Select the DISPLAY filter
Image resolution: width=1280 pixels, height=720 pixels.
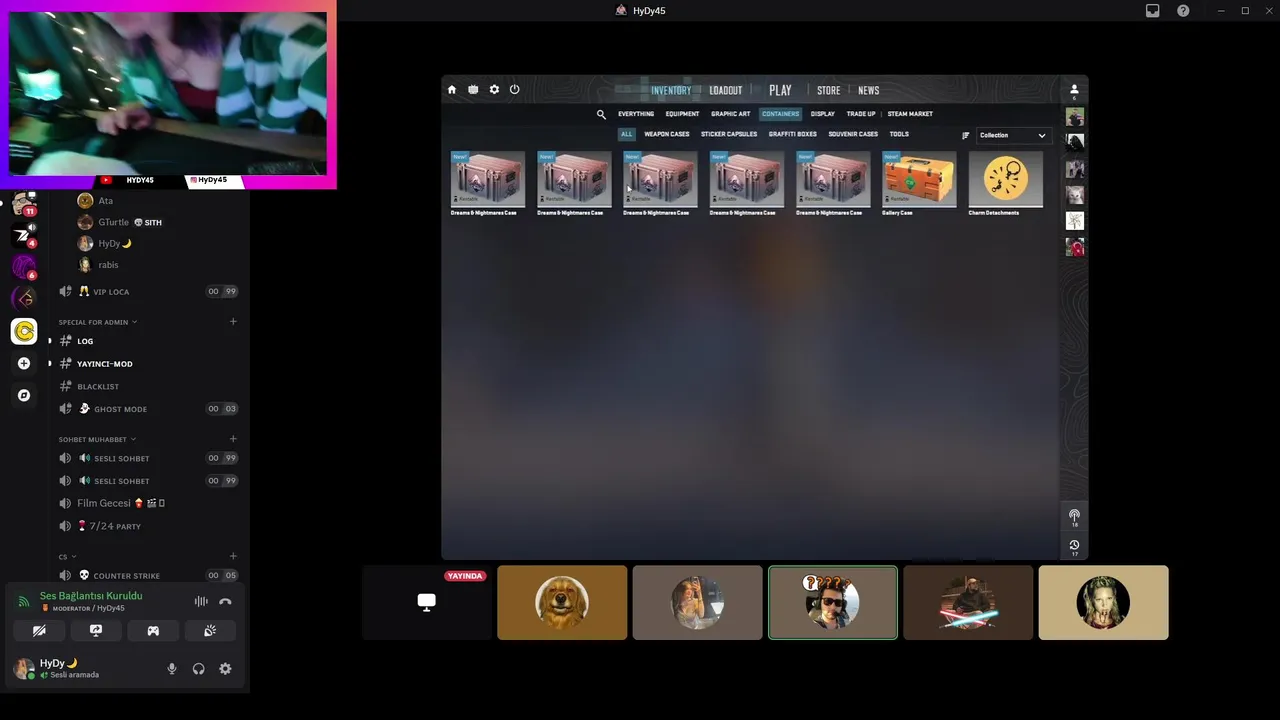pos(822,114)
